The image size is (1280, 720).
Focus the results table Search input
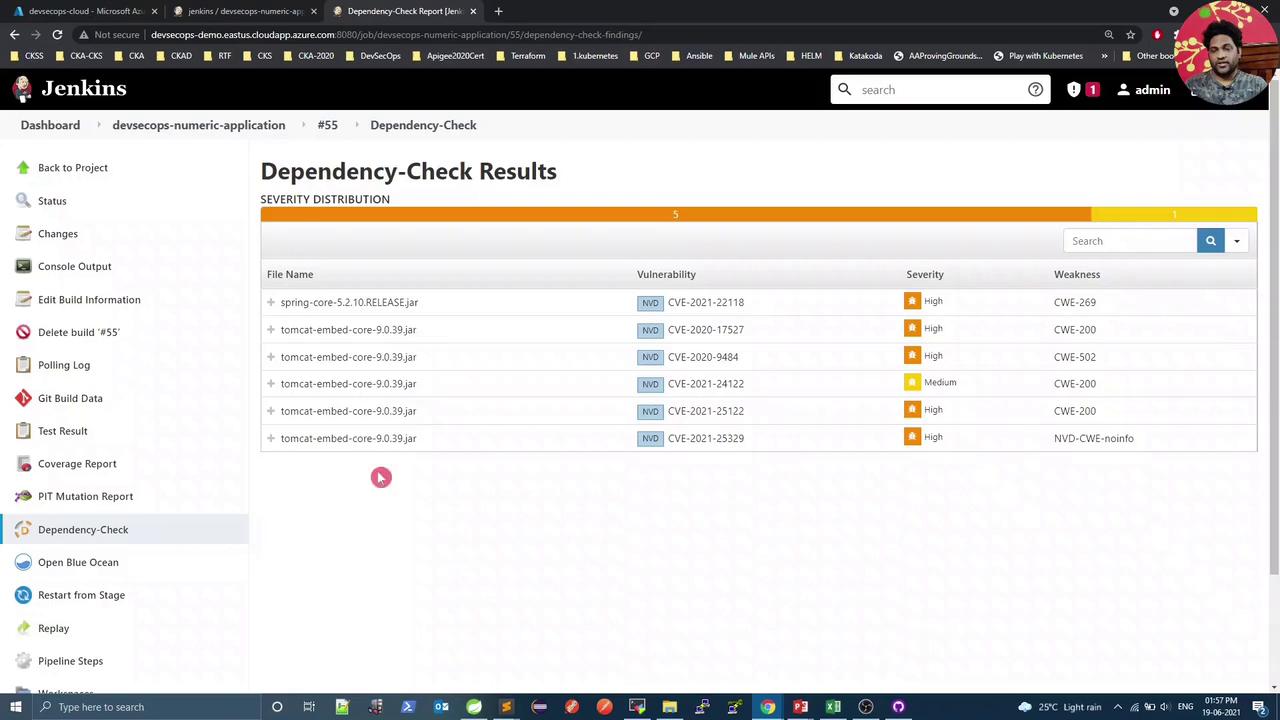click(x=1130, y=241)
